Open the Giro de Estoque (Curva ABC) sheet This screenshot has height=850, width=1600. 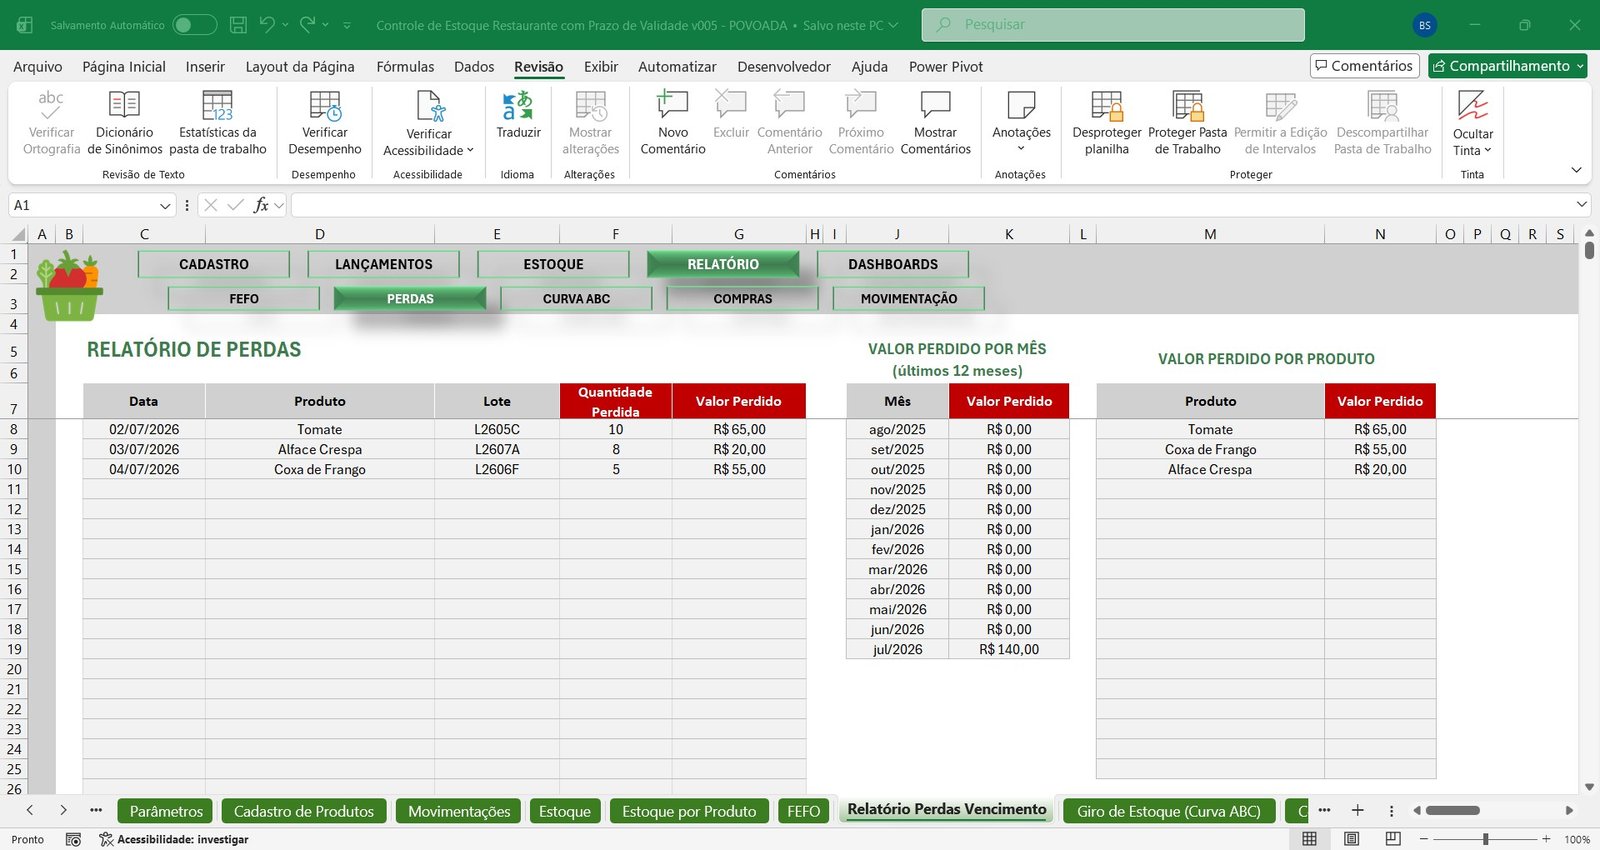coord(1169,811)
